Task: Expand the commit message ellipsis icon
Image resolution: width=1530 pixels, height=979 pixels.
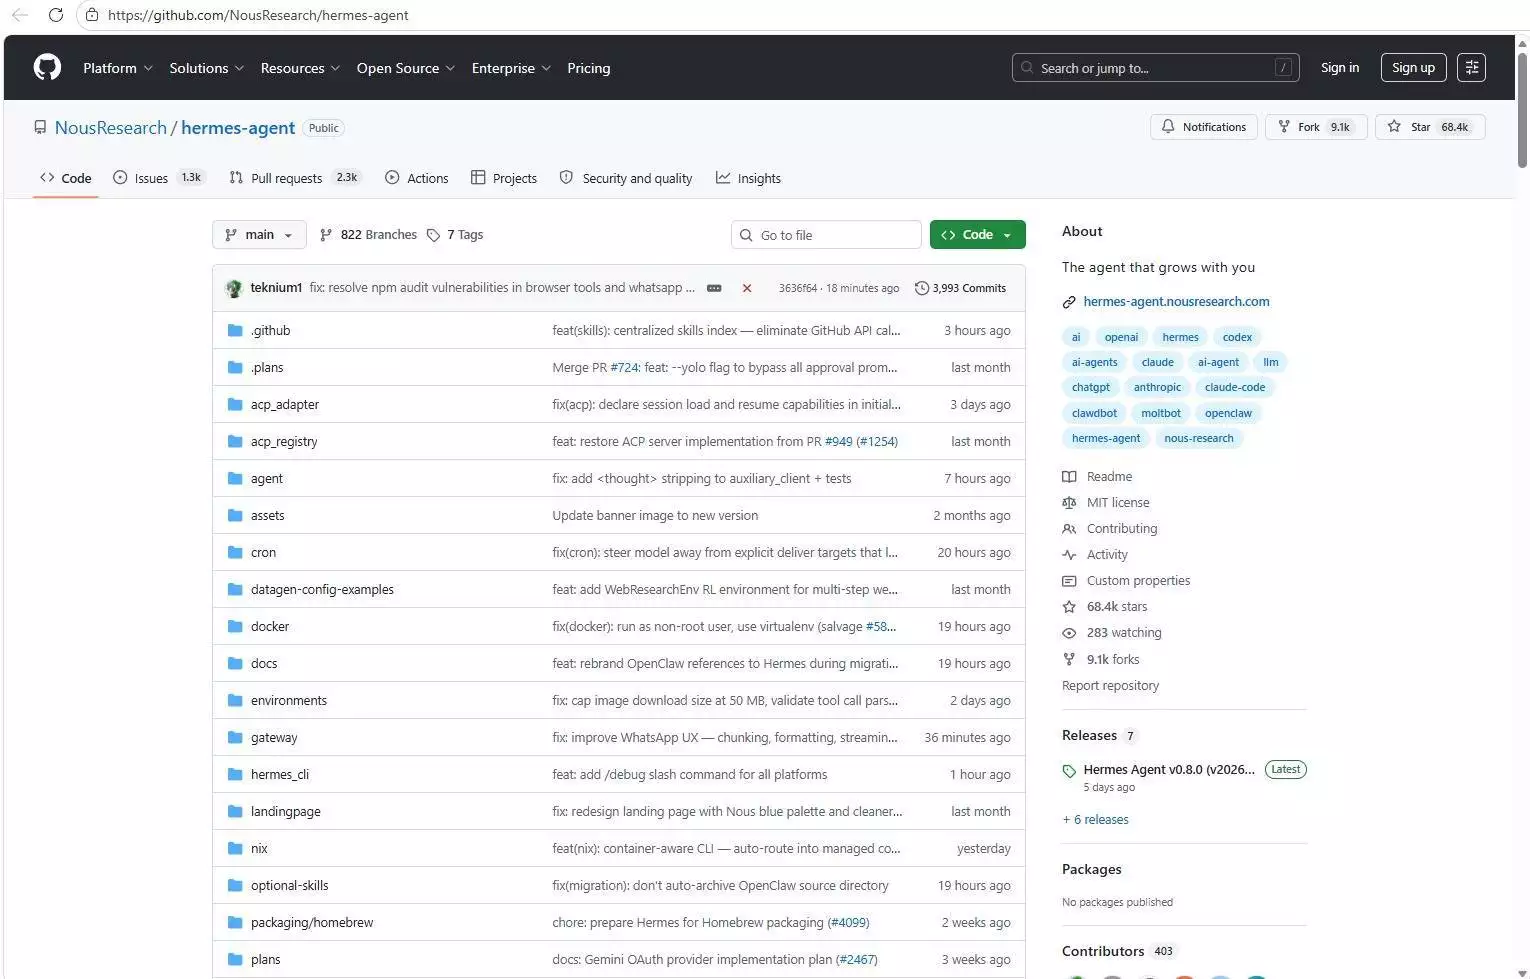Action: [x=714, y=288]
